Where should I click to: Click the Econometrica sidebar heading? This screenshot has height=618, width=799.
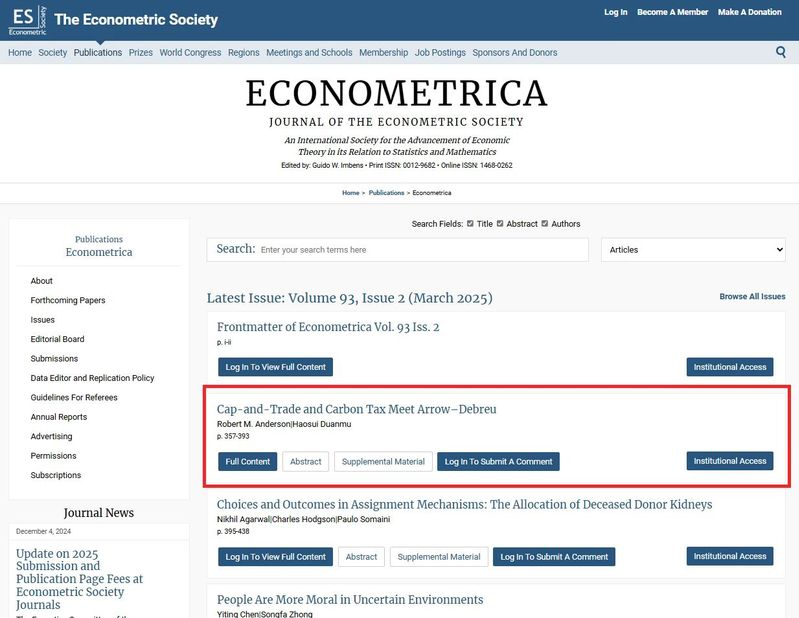[x=99, y=252]
